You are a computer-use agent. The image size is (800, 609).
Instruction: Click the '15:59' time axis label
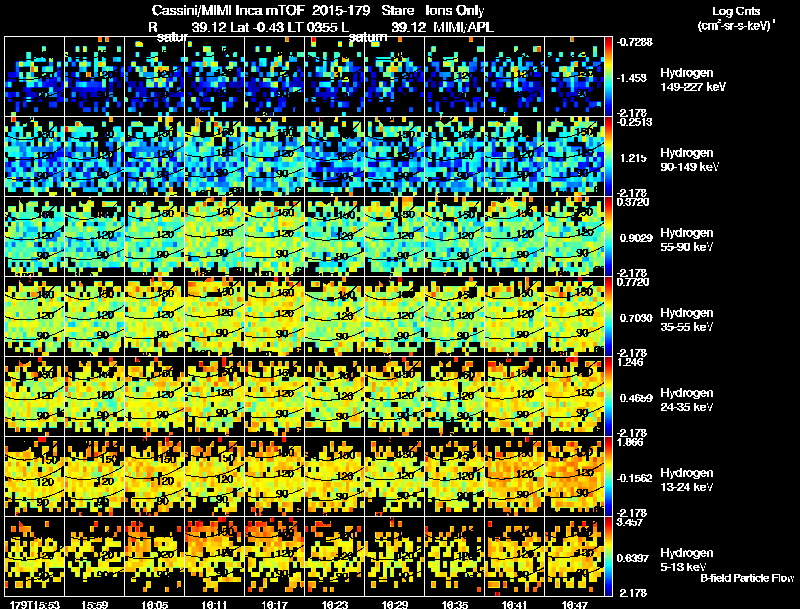(94, 604)
